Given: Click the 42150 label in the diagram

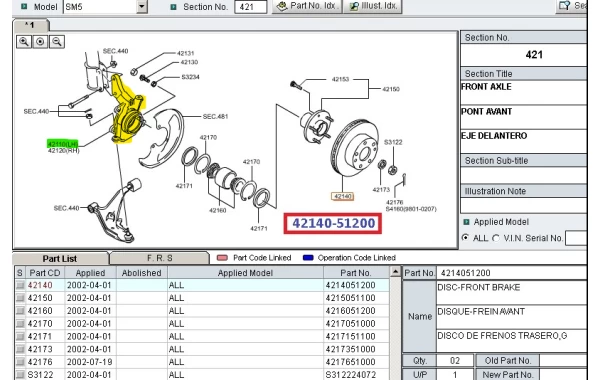Looking at the screenshot, I should pyautogui.click(x=391, y=89).
